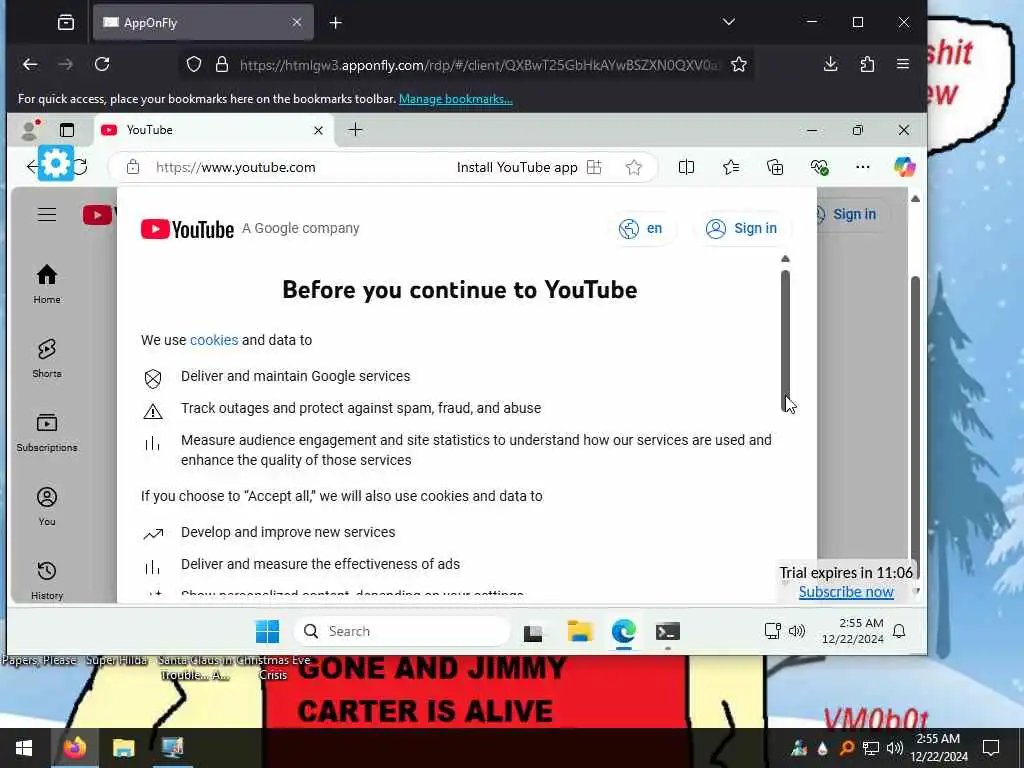
Task: Click Sign in button in consent dialog
Action: tap(742, 229)
